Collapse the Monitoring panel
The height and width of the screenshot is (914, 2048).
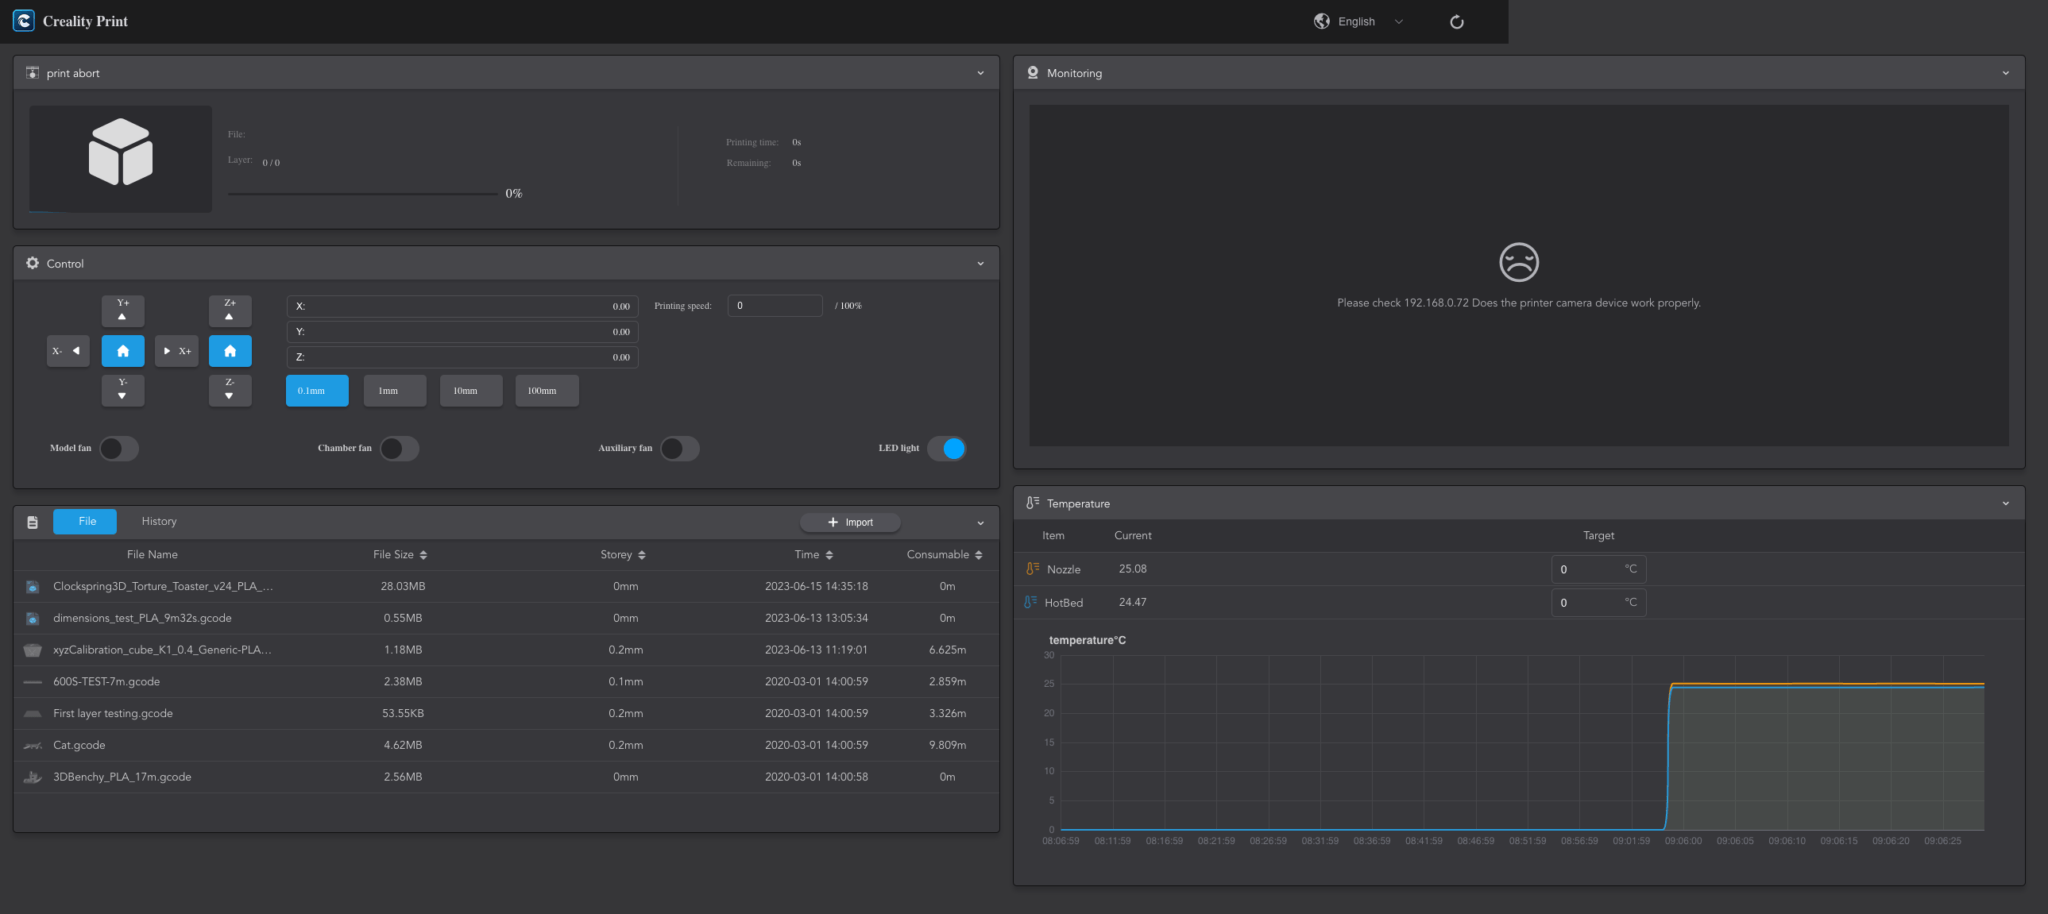(x=2005, y=73)
